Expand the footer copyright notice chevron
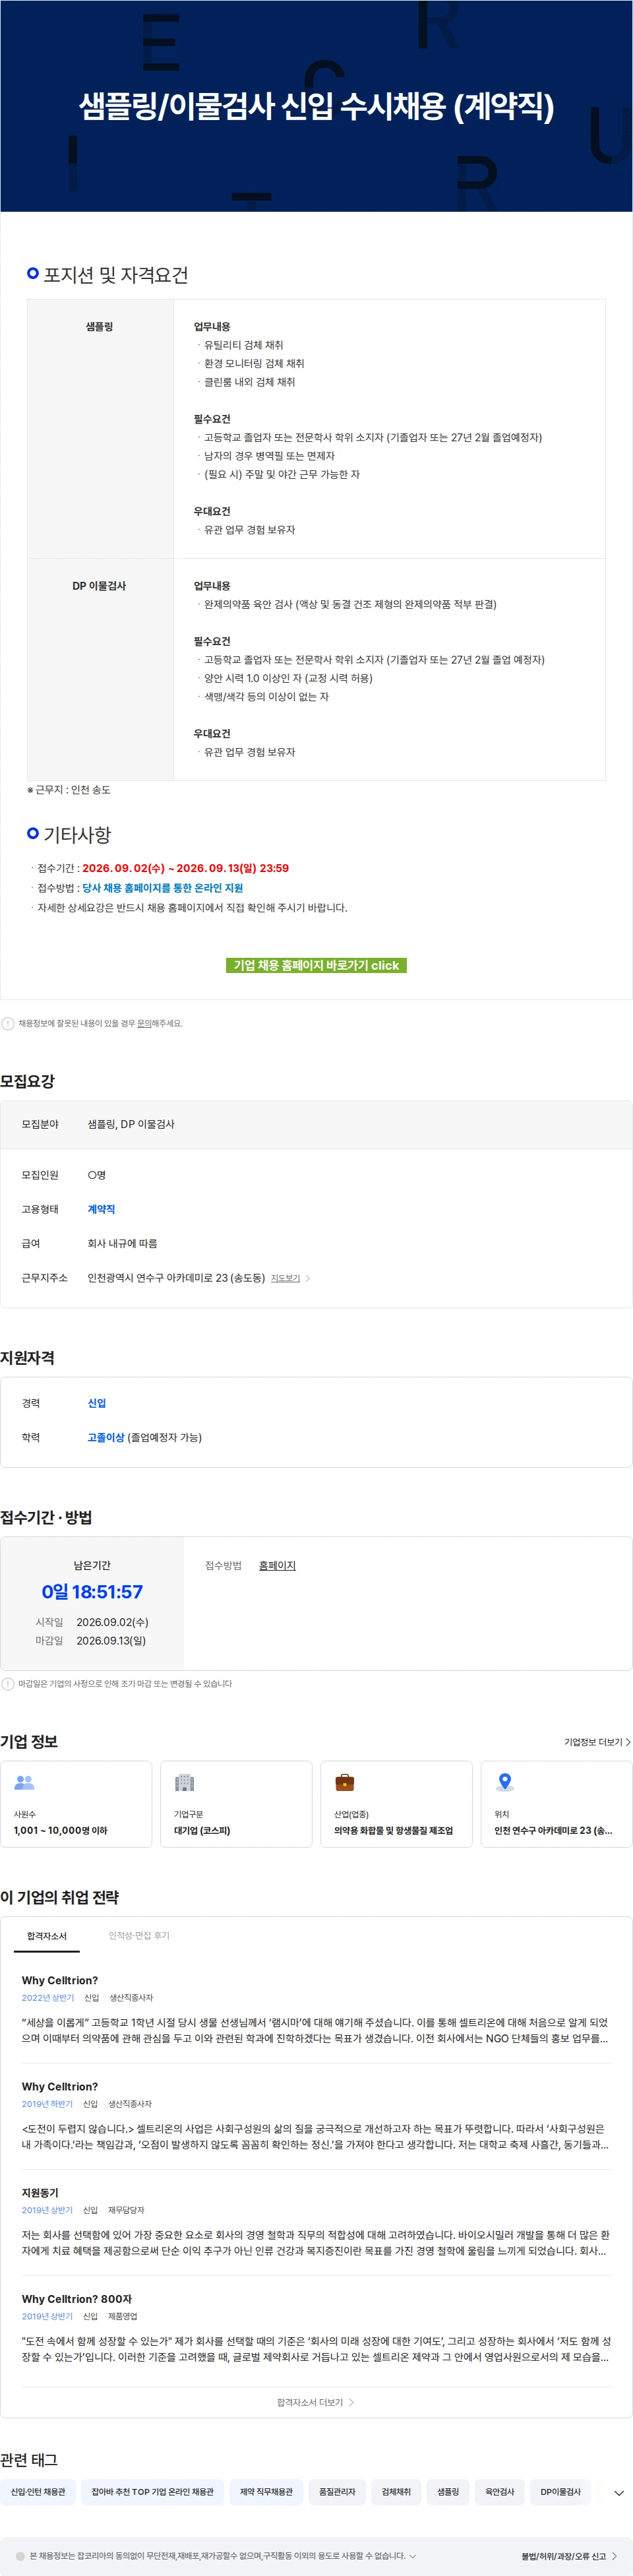This screenshot has height=2576, width=633. [x=413, y=2555]
